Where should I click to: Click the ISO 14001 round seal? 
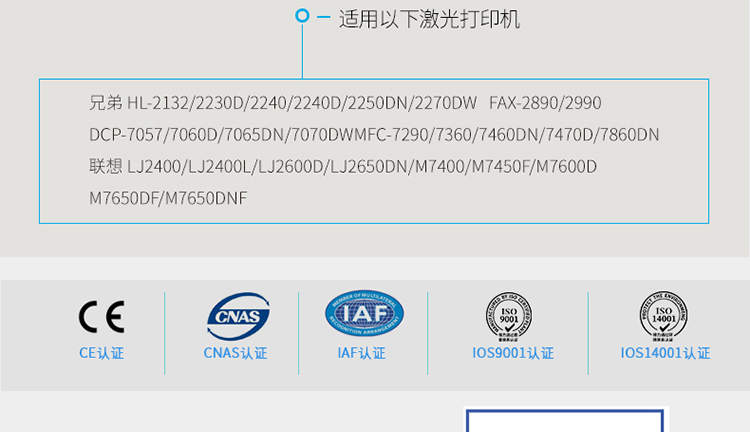point(665,315)
